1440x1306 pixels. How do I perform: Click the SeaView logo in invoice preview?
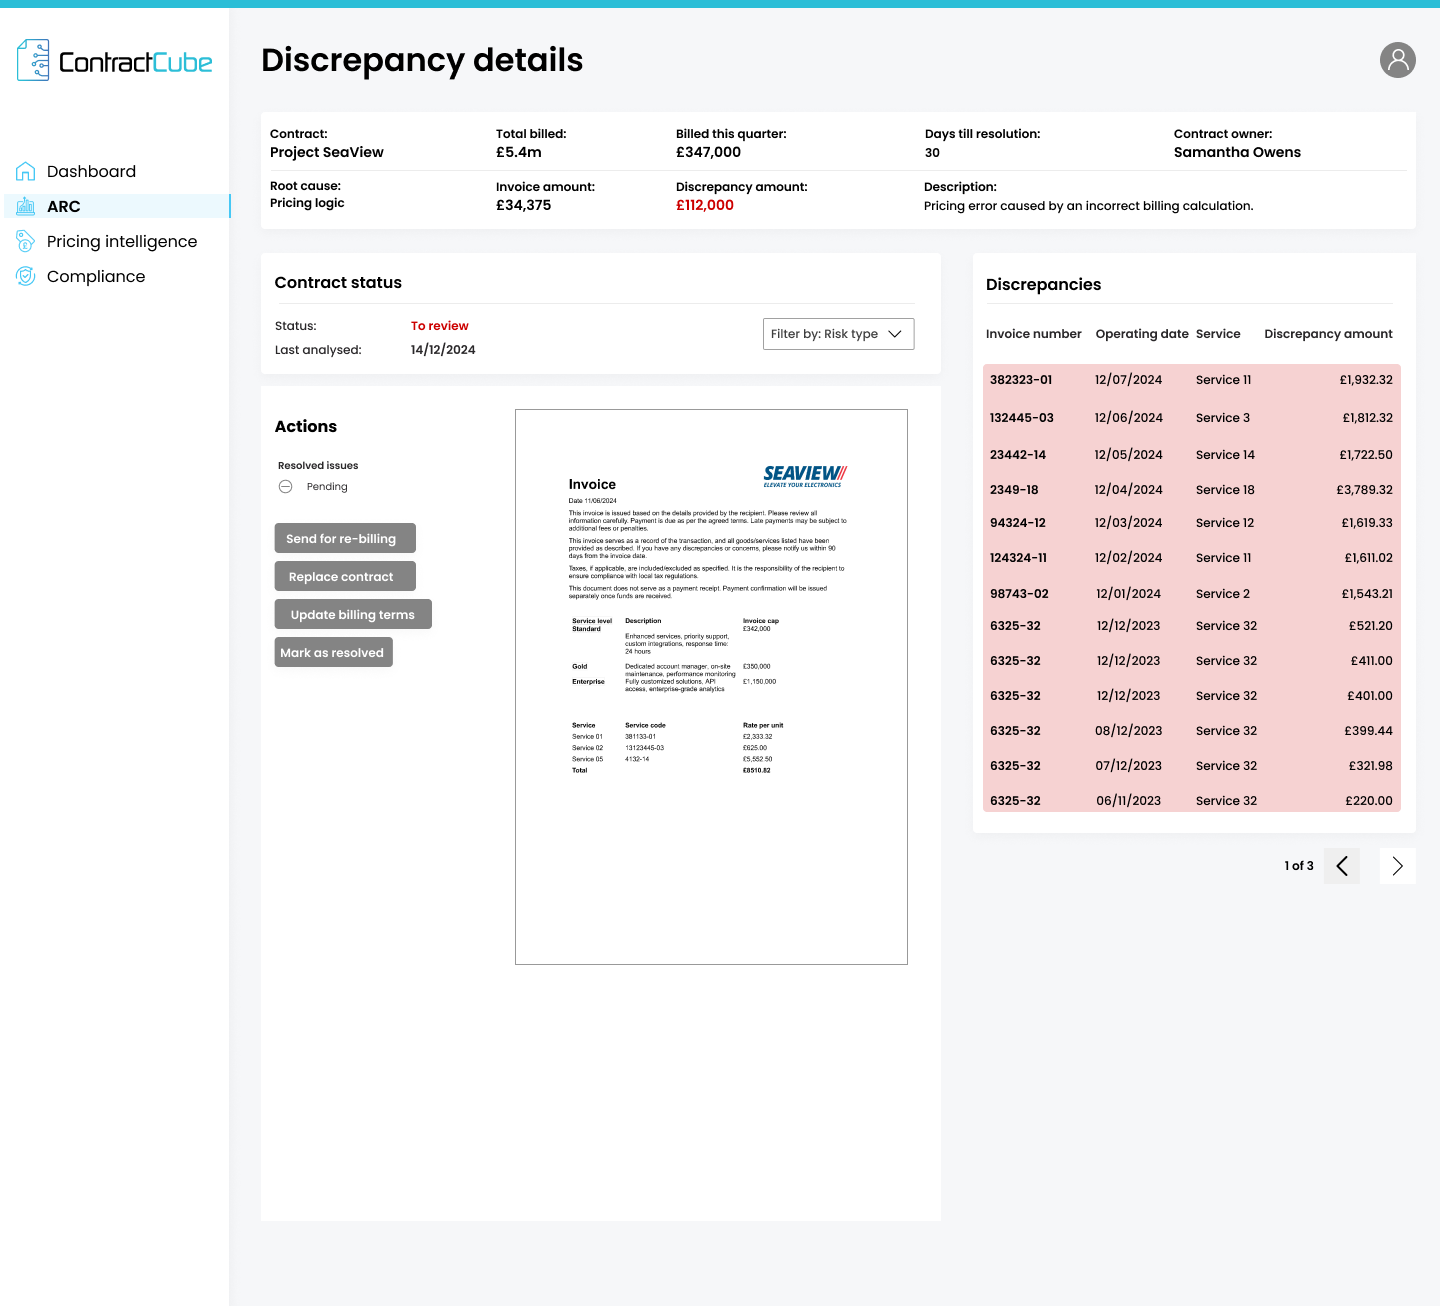[805, 475]
